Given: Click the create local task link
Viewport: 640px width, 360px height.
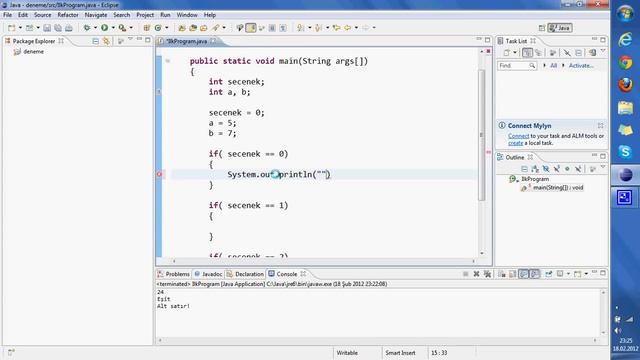Looking at the screenshot, I should pyautogui.click(x=516, y=143).
